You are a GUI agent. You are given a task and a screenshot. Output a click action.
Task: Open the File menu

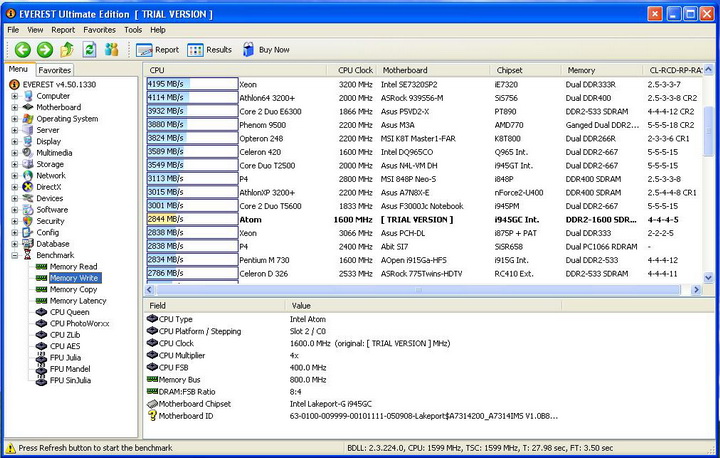tap(13, 30)
